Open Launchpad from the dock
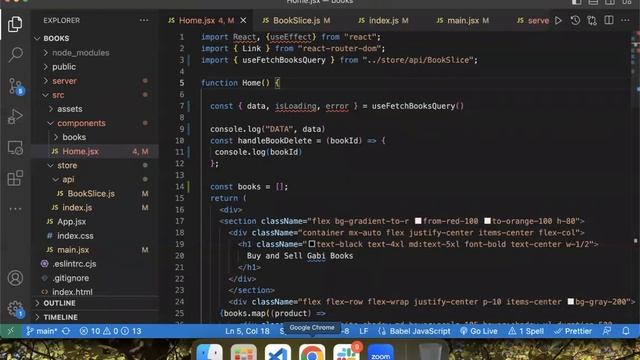Viewport: 640px width, 360px height. (x=244, y=352)
